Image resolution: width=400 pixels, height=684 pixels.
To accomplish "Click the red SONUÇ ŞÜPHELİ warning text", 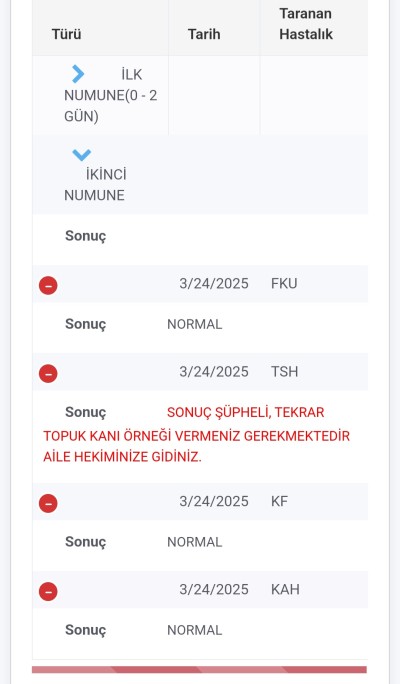I will [x=197, y=434].
